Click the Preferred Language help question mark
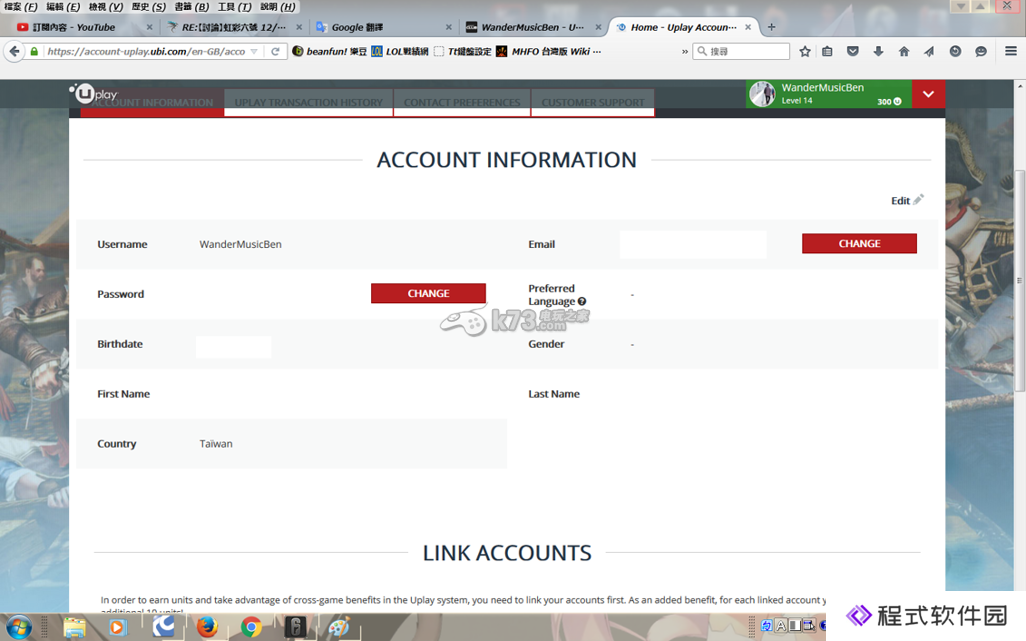The width and height of the screenshot is (1026, 641). pyautogui.click(x=582, y=302)
